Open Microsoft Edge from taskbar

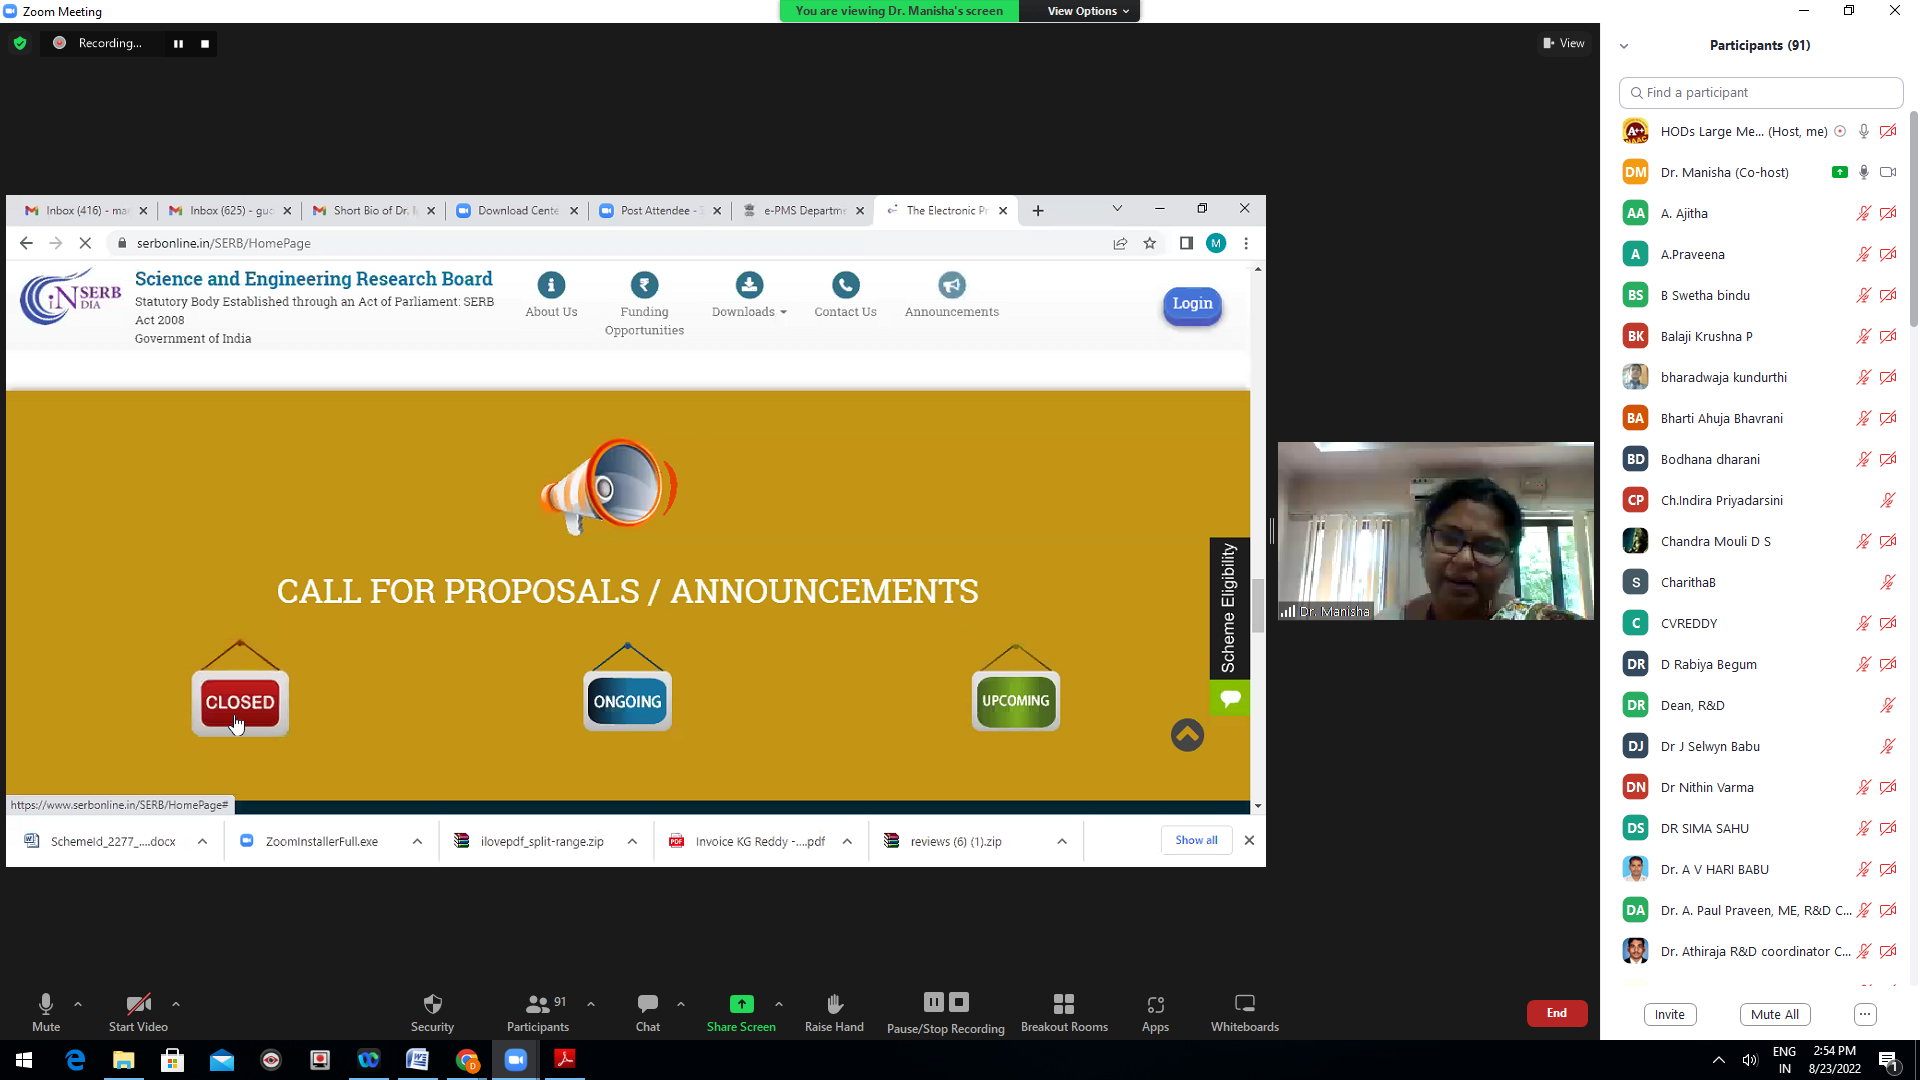(75, 1059)
